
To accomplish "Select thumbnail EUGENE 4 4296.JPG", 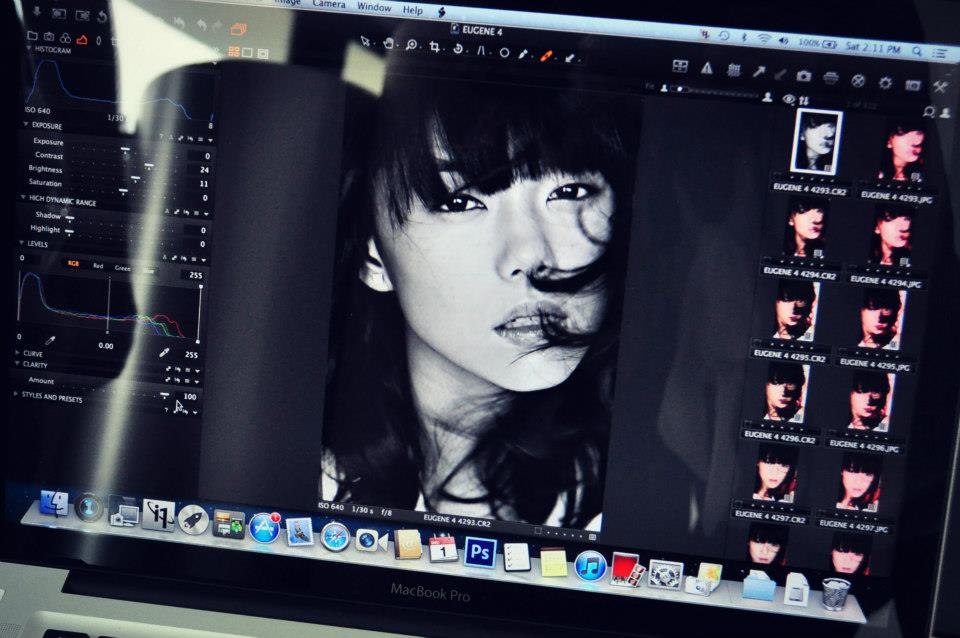I will (869, 401).
